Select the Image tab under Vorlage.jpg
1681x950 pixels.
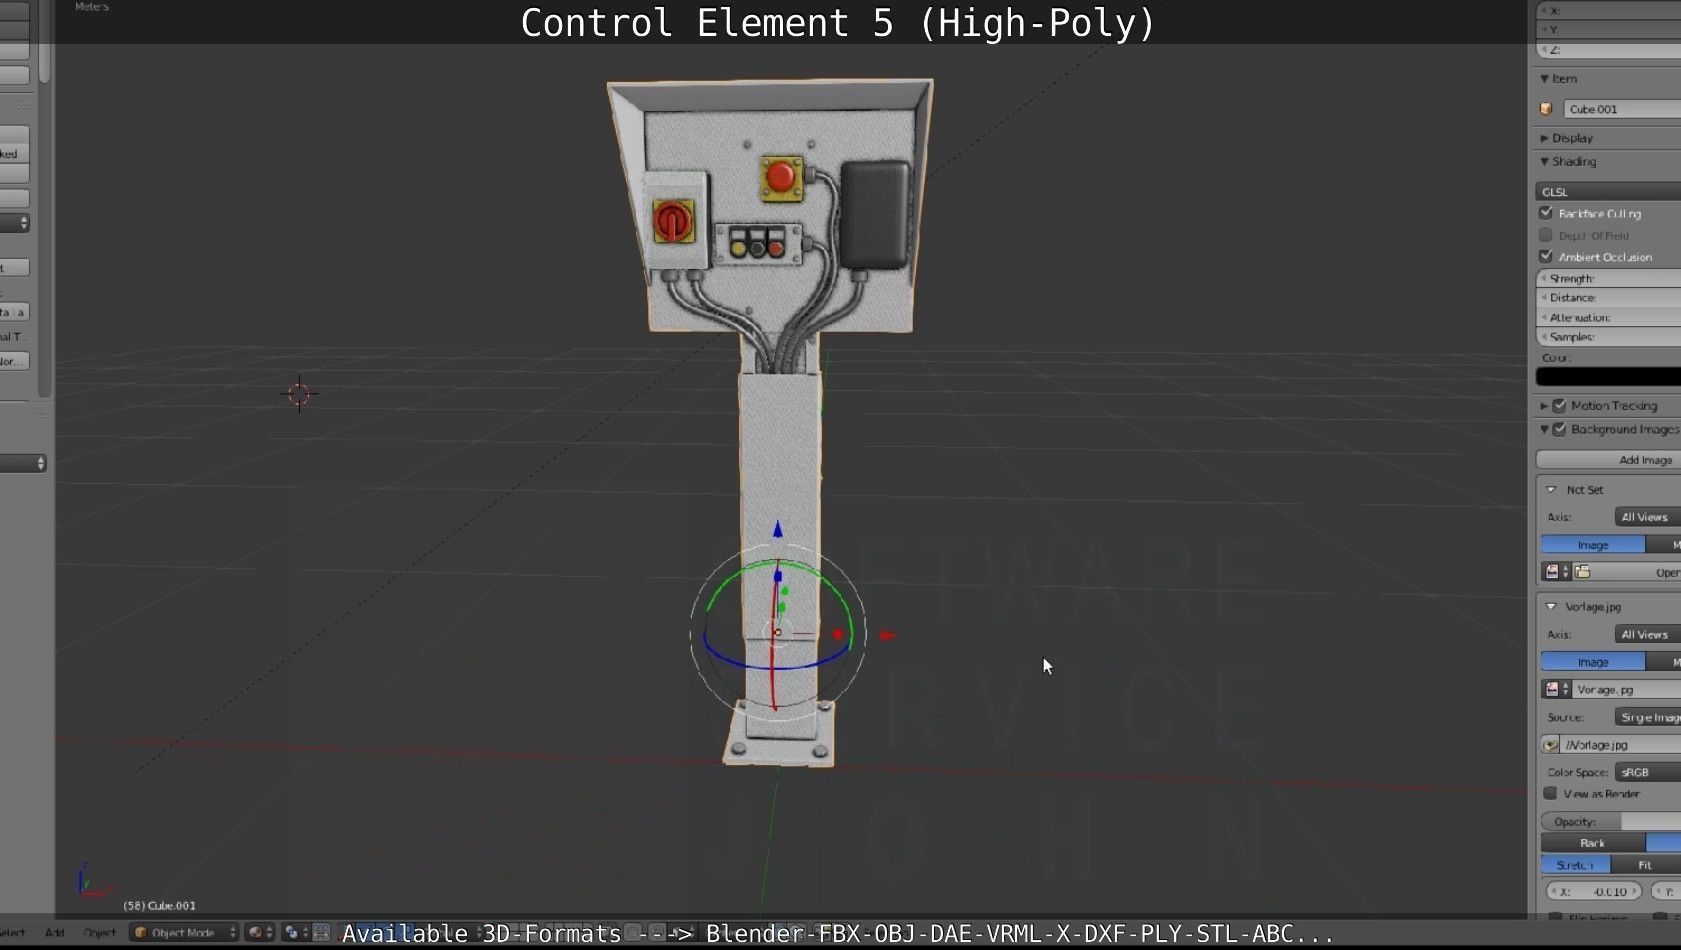coord(1593,662)
